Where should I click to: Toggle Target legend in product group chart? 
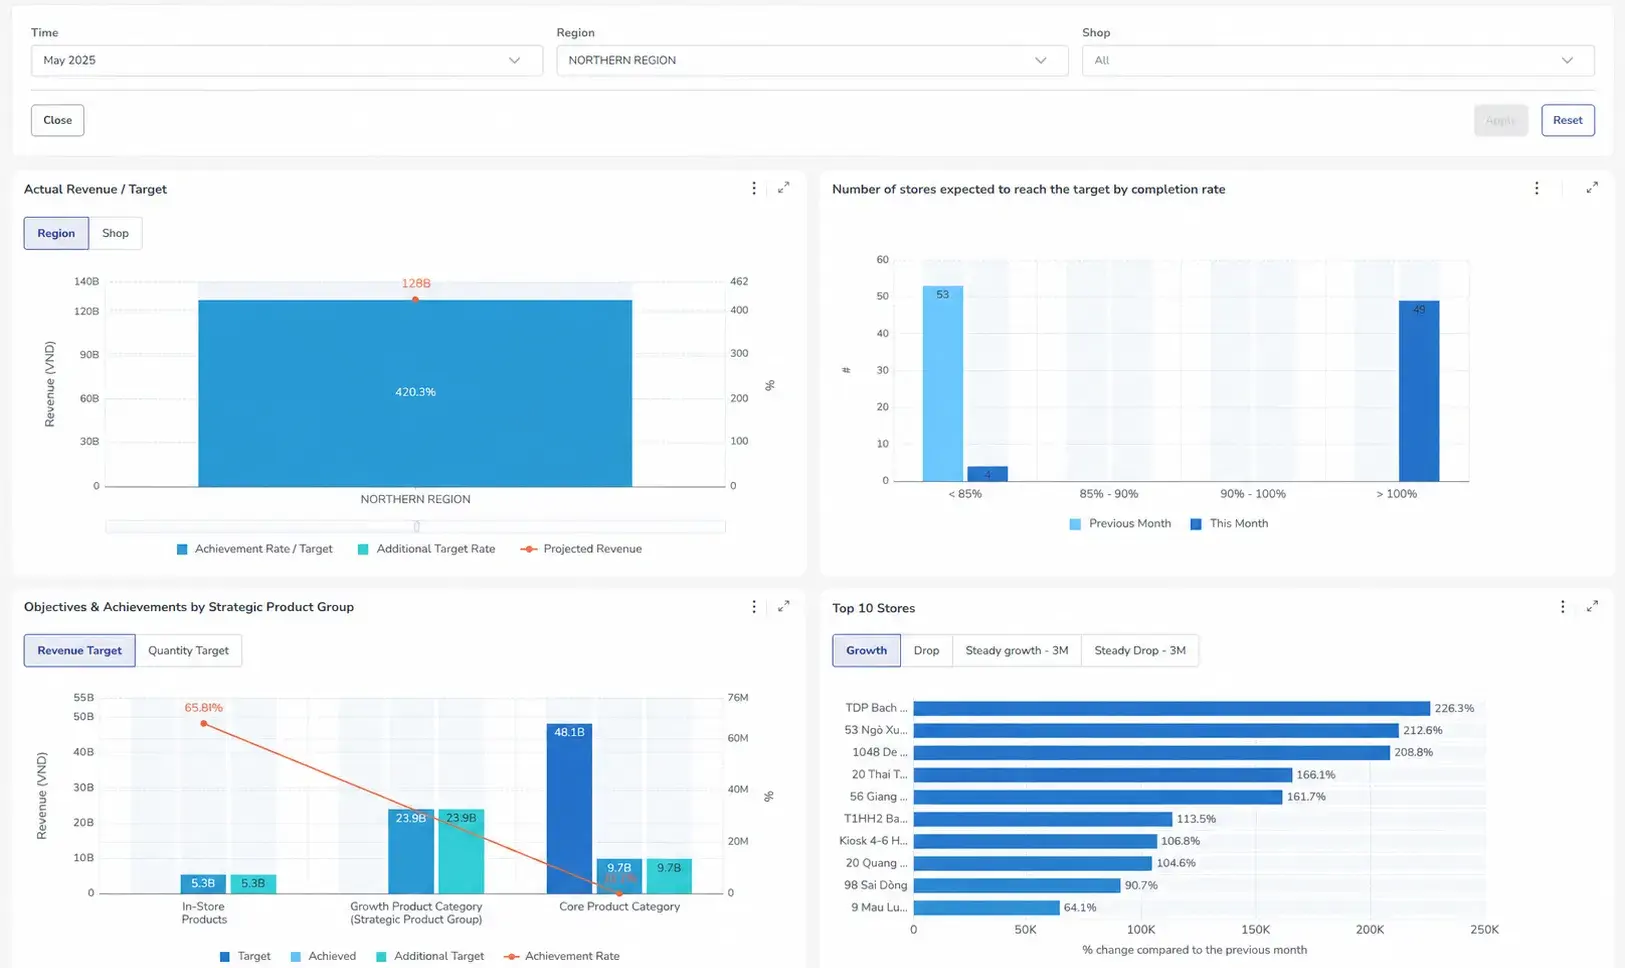[x=244, y=956]
